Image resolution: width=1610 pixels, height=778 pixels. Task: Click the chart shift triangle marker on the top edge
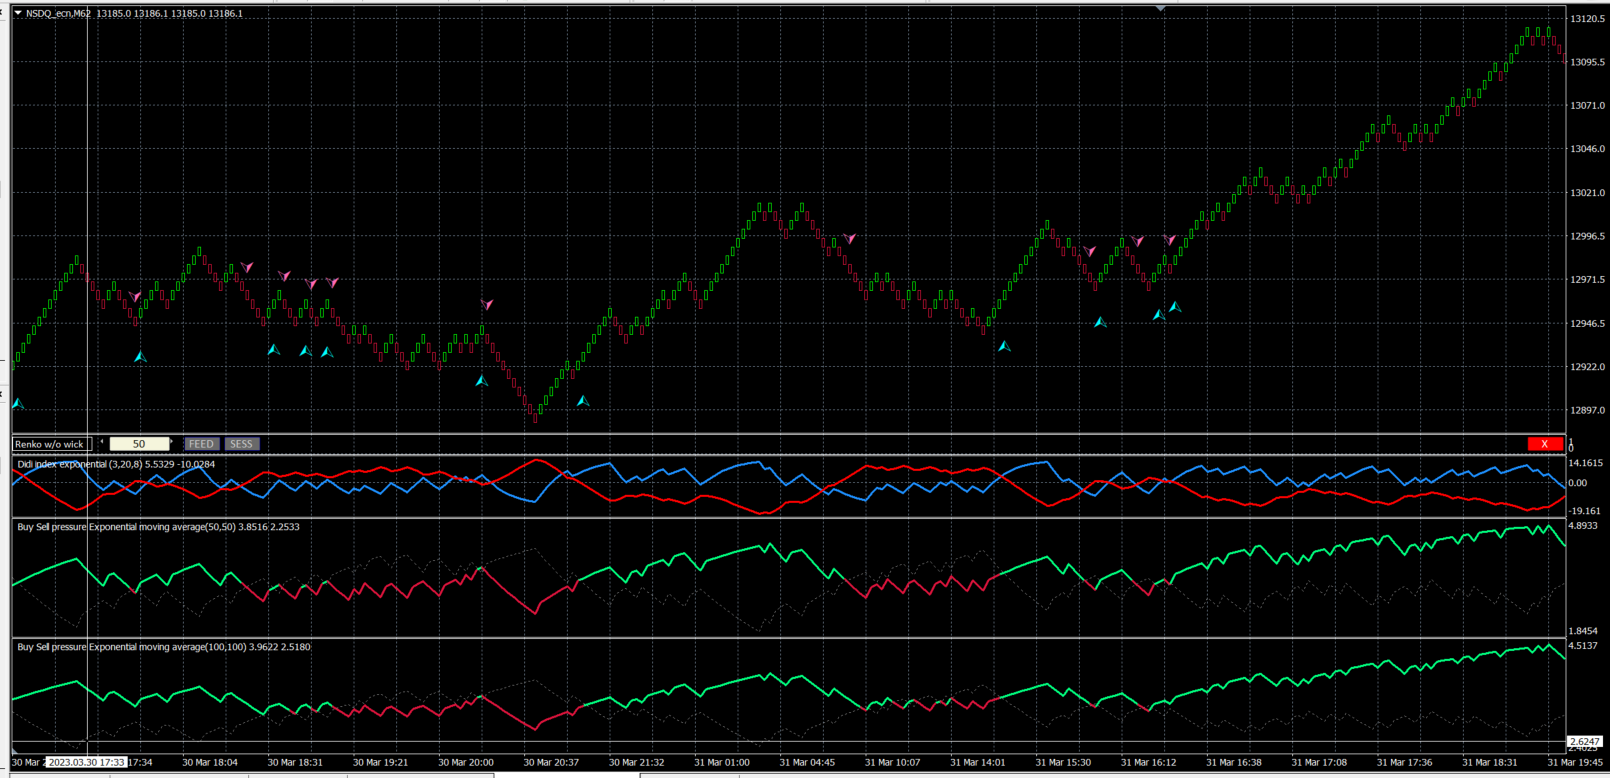pos(1160,8)
